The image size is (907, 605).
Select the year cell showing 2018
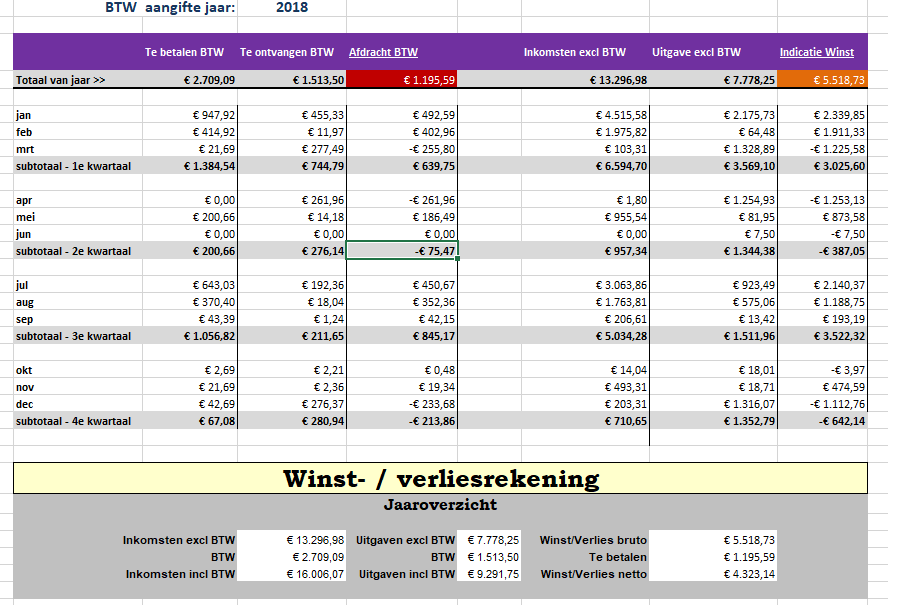[292, 8]
